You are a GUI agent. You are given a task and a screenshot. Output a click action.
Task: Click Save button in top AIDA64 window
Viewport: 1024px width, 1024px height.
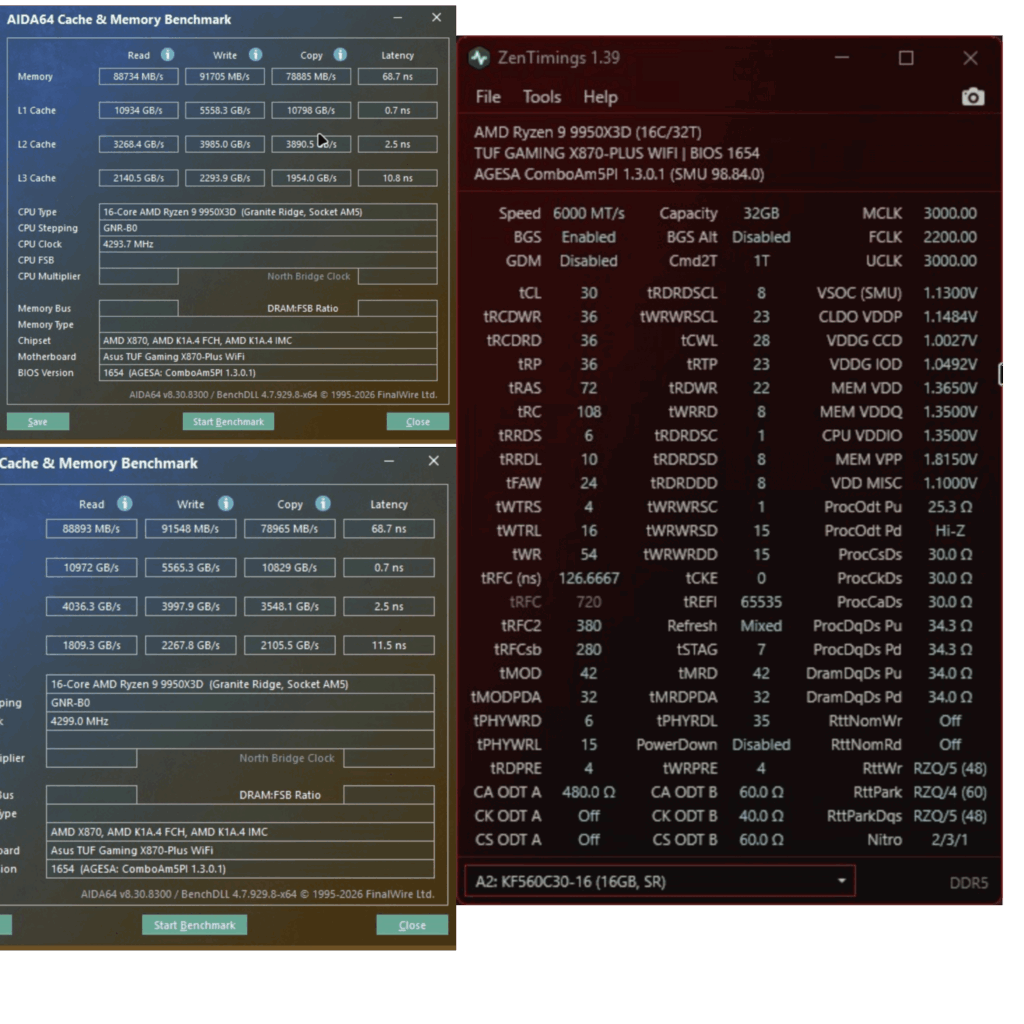click(38, 422)
